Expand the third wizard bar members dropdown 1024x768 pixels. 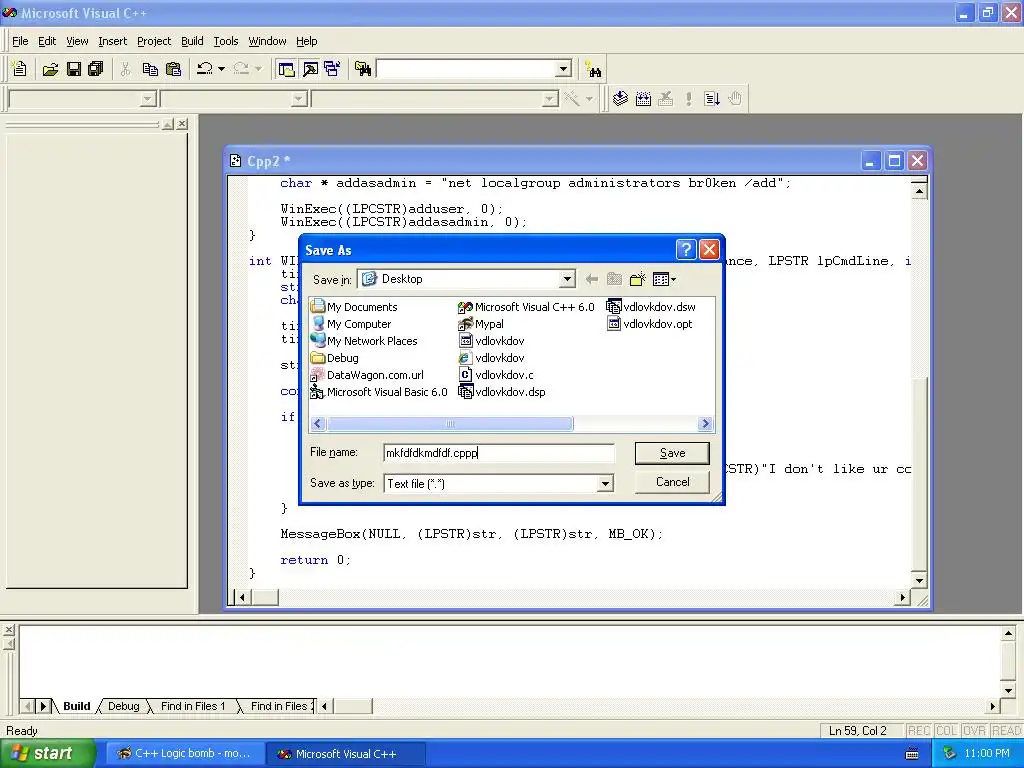pyautogui.click(x=551, y=99)
